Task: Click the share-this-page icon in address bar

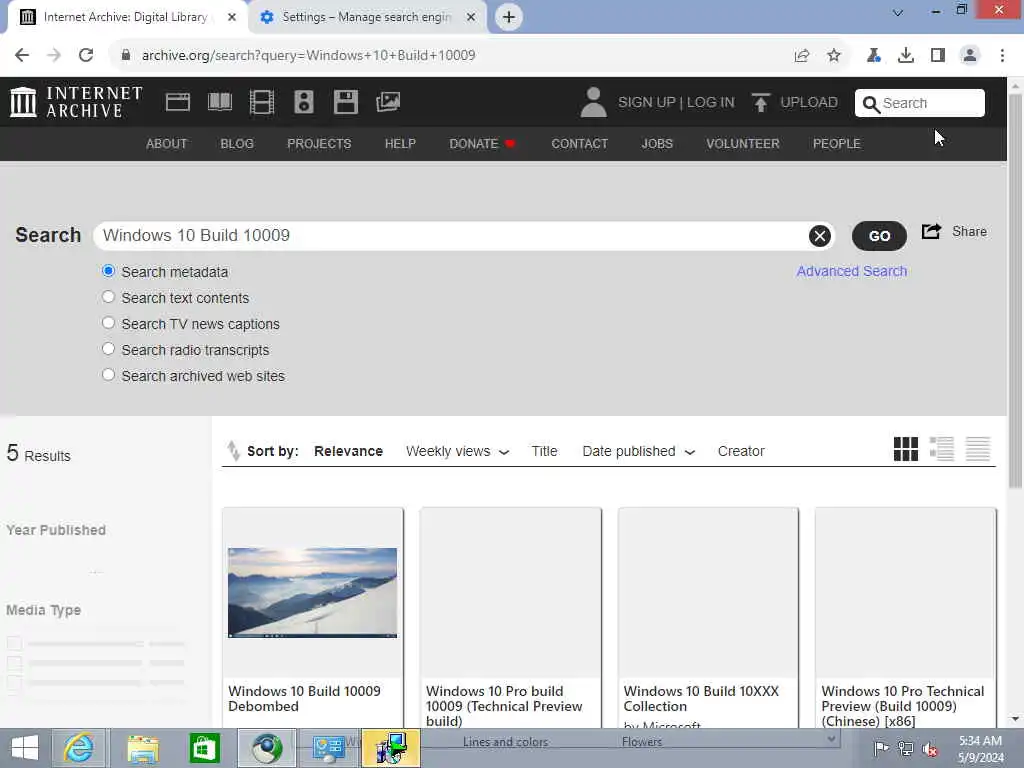Action: pos(802,55)
